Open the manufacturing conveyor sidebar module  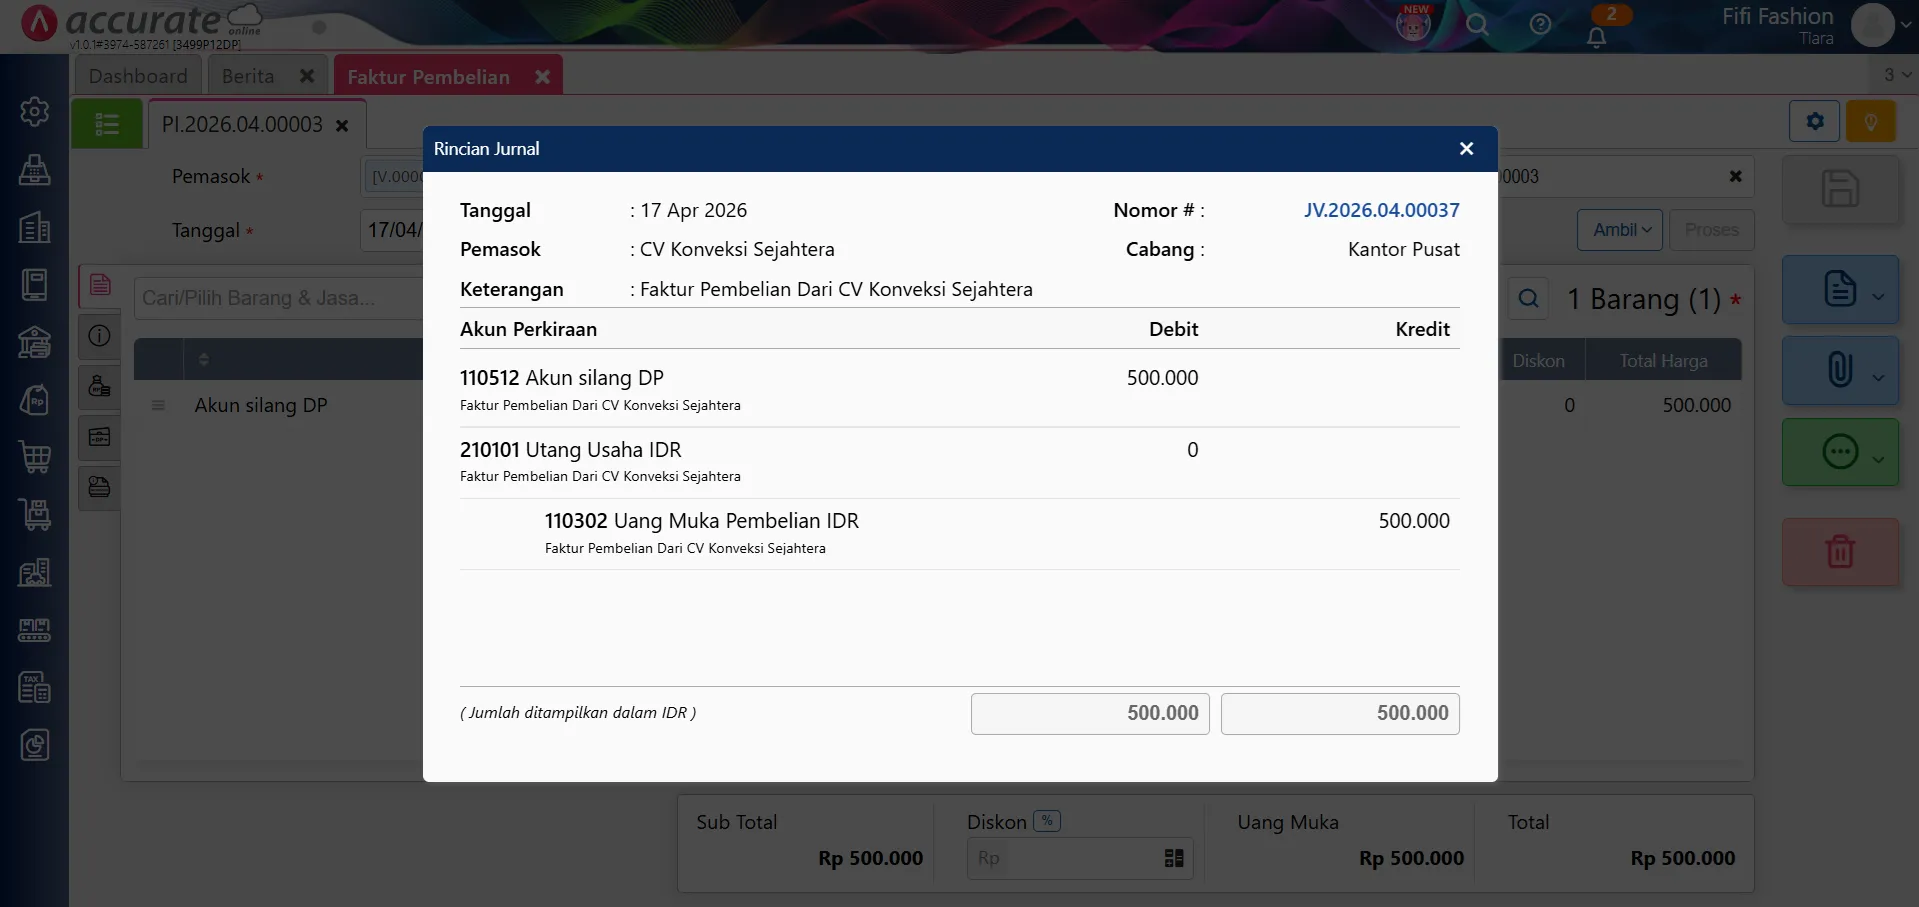click(x=35, y=630)
